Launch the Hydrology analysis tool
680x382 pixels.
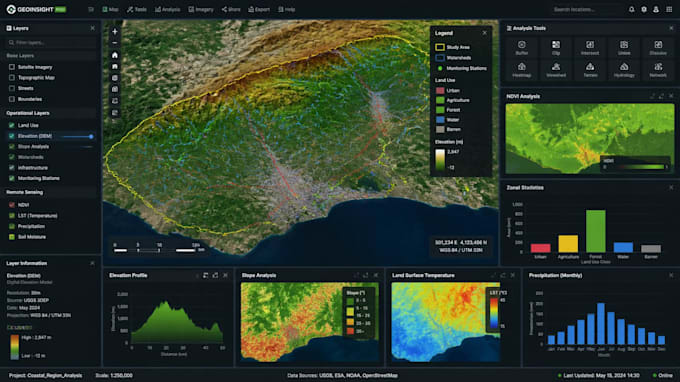pyautogui.click(x=624, y=70)
